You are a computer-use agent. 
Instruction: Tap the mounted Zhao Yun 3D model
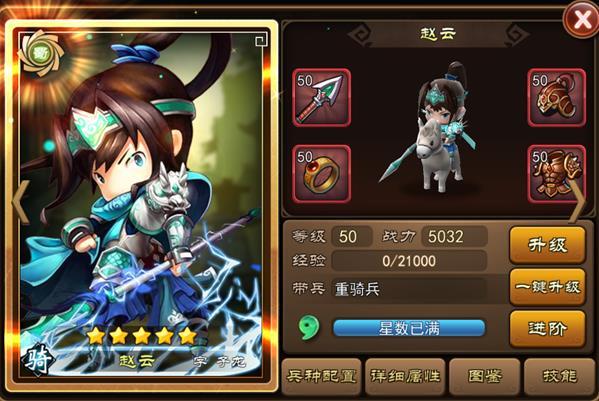click(435, 130)
